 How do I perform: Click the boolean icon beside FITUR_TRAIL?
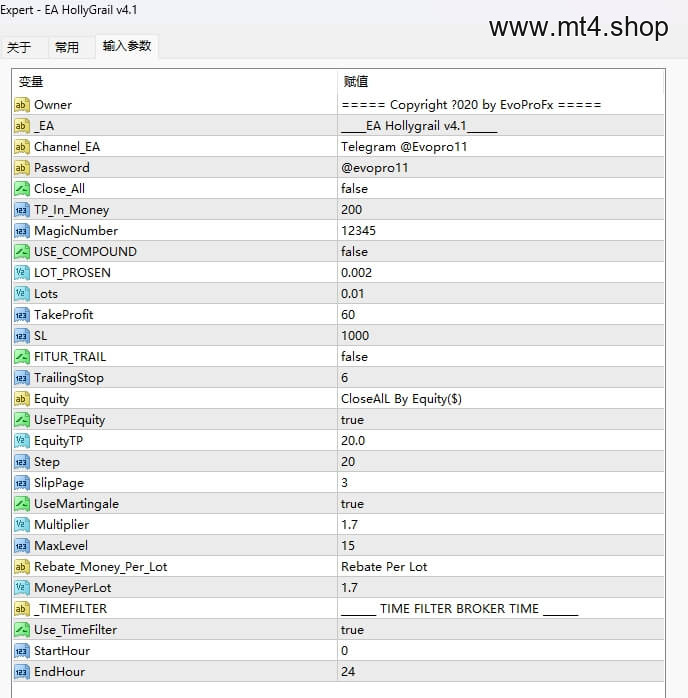(22, 357)
